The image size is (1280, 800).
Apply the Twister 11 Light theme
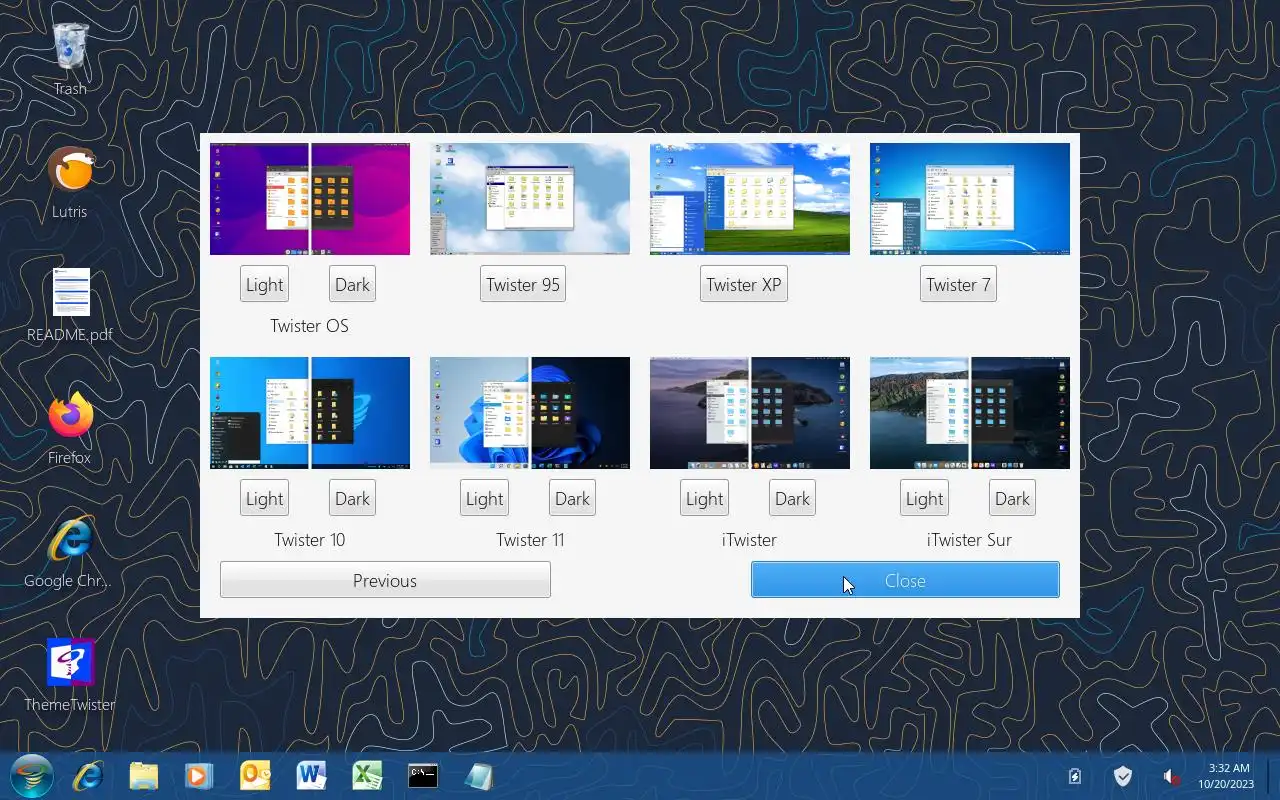tap(485, 498)
